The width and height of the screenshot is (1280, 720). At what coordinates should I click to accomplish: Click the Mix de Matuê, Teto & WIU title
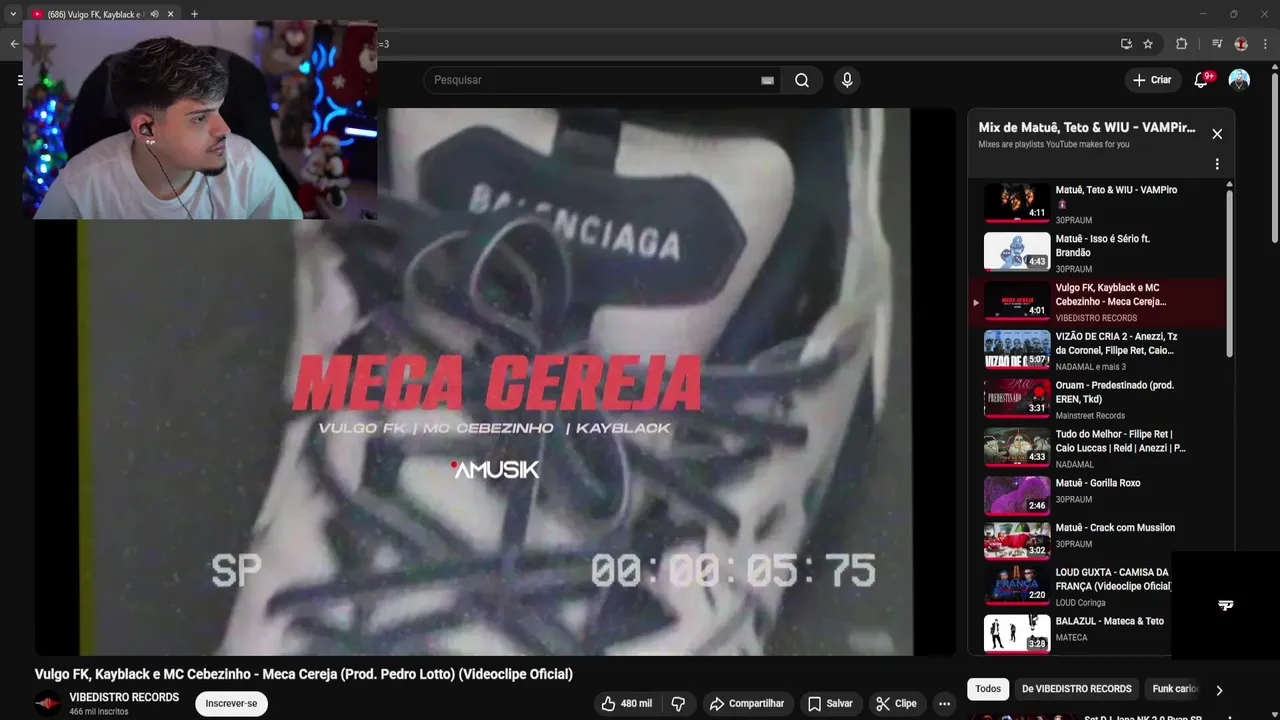click(x=1087, y=127)
